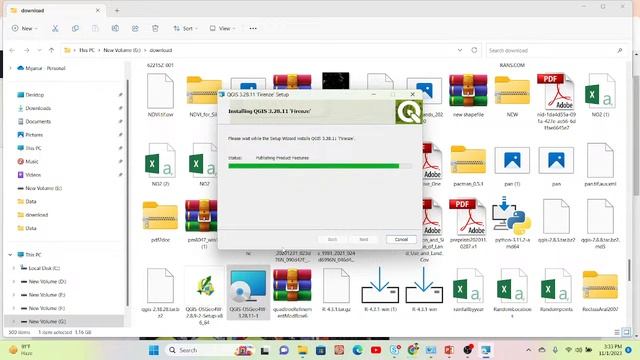The height and width of the screenshot is (360, 640).
Task: Open Skype icon on the taskbar
Action: 395,350
